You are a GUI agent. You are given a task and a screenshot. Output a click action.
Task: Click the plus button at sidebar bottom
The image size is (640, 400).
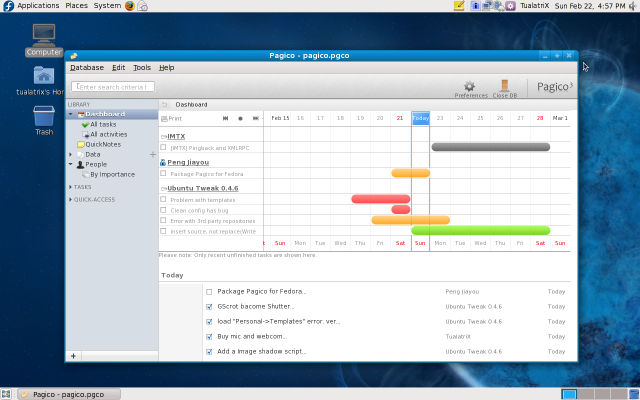coord(73,356)
